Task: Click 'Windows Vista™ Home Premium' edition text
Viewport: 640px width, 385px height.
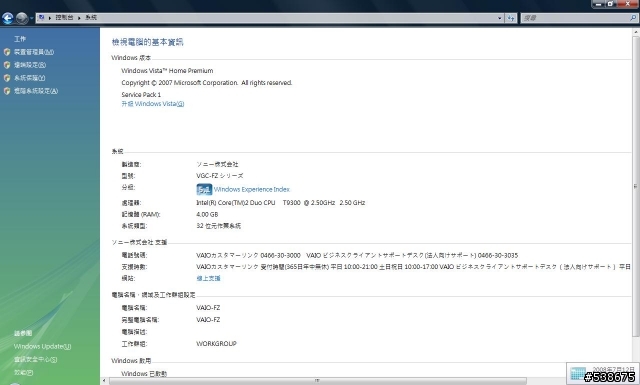Action: click(167, 71)
